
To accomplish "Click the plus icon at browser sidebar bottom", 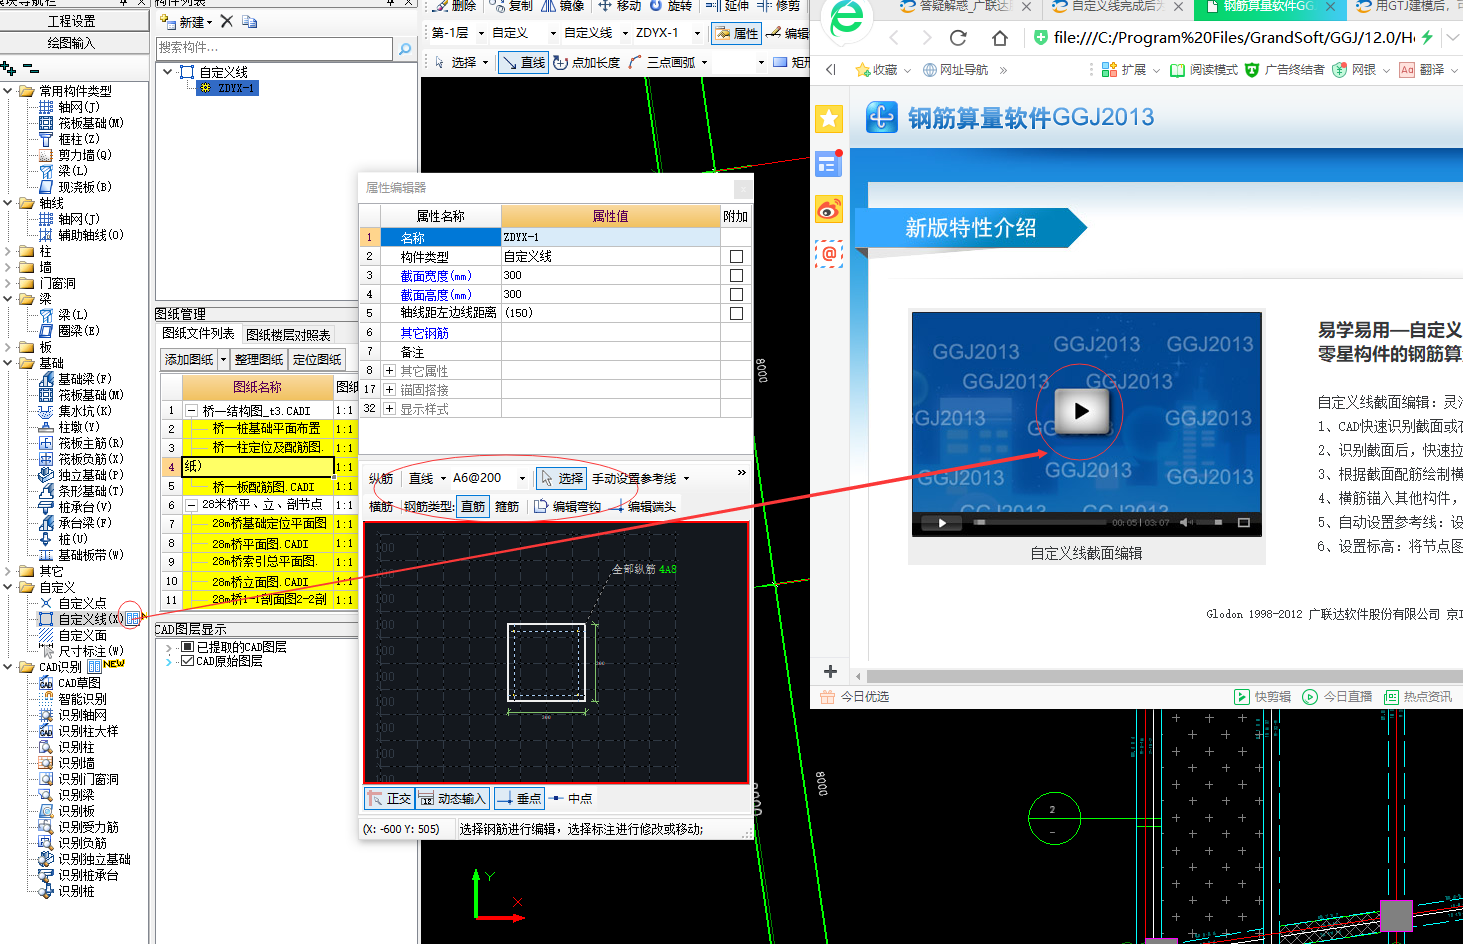I will (830, 671).
